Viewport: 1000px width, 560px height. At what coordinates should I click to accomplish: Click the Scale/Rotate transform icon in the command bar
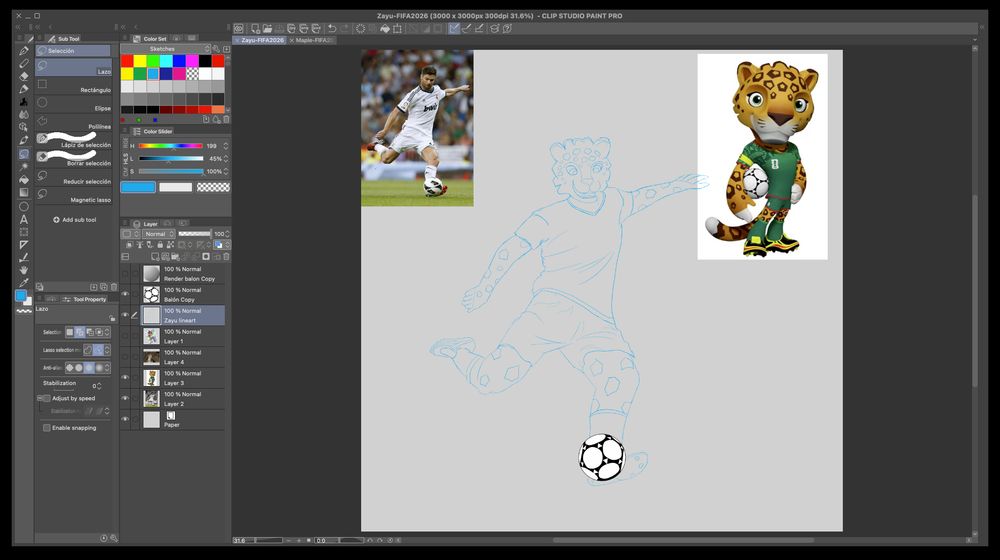[x=397, y=28]
